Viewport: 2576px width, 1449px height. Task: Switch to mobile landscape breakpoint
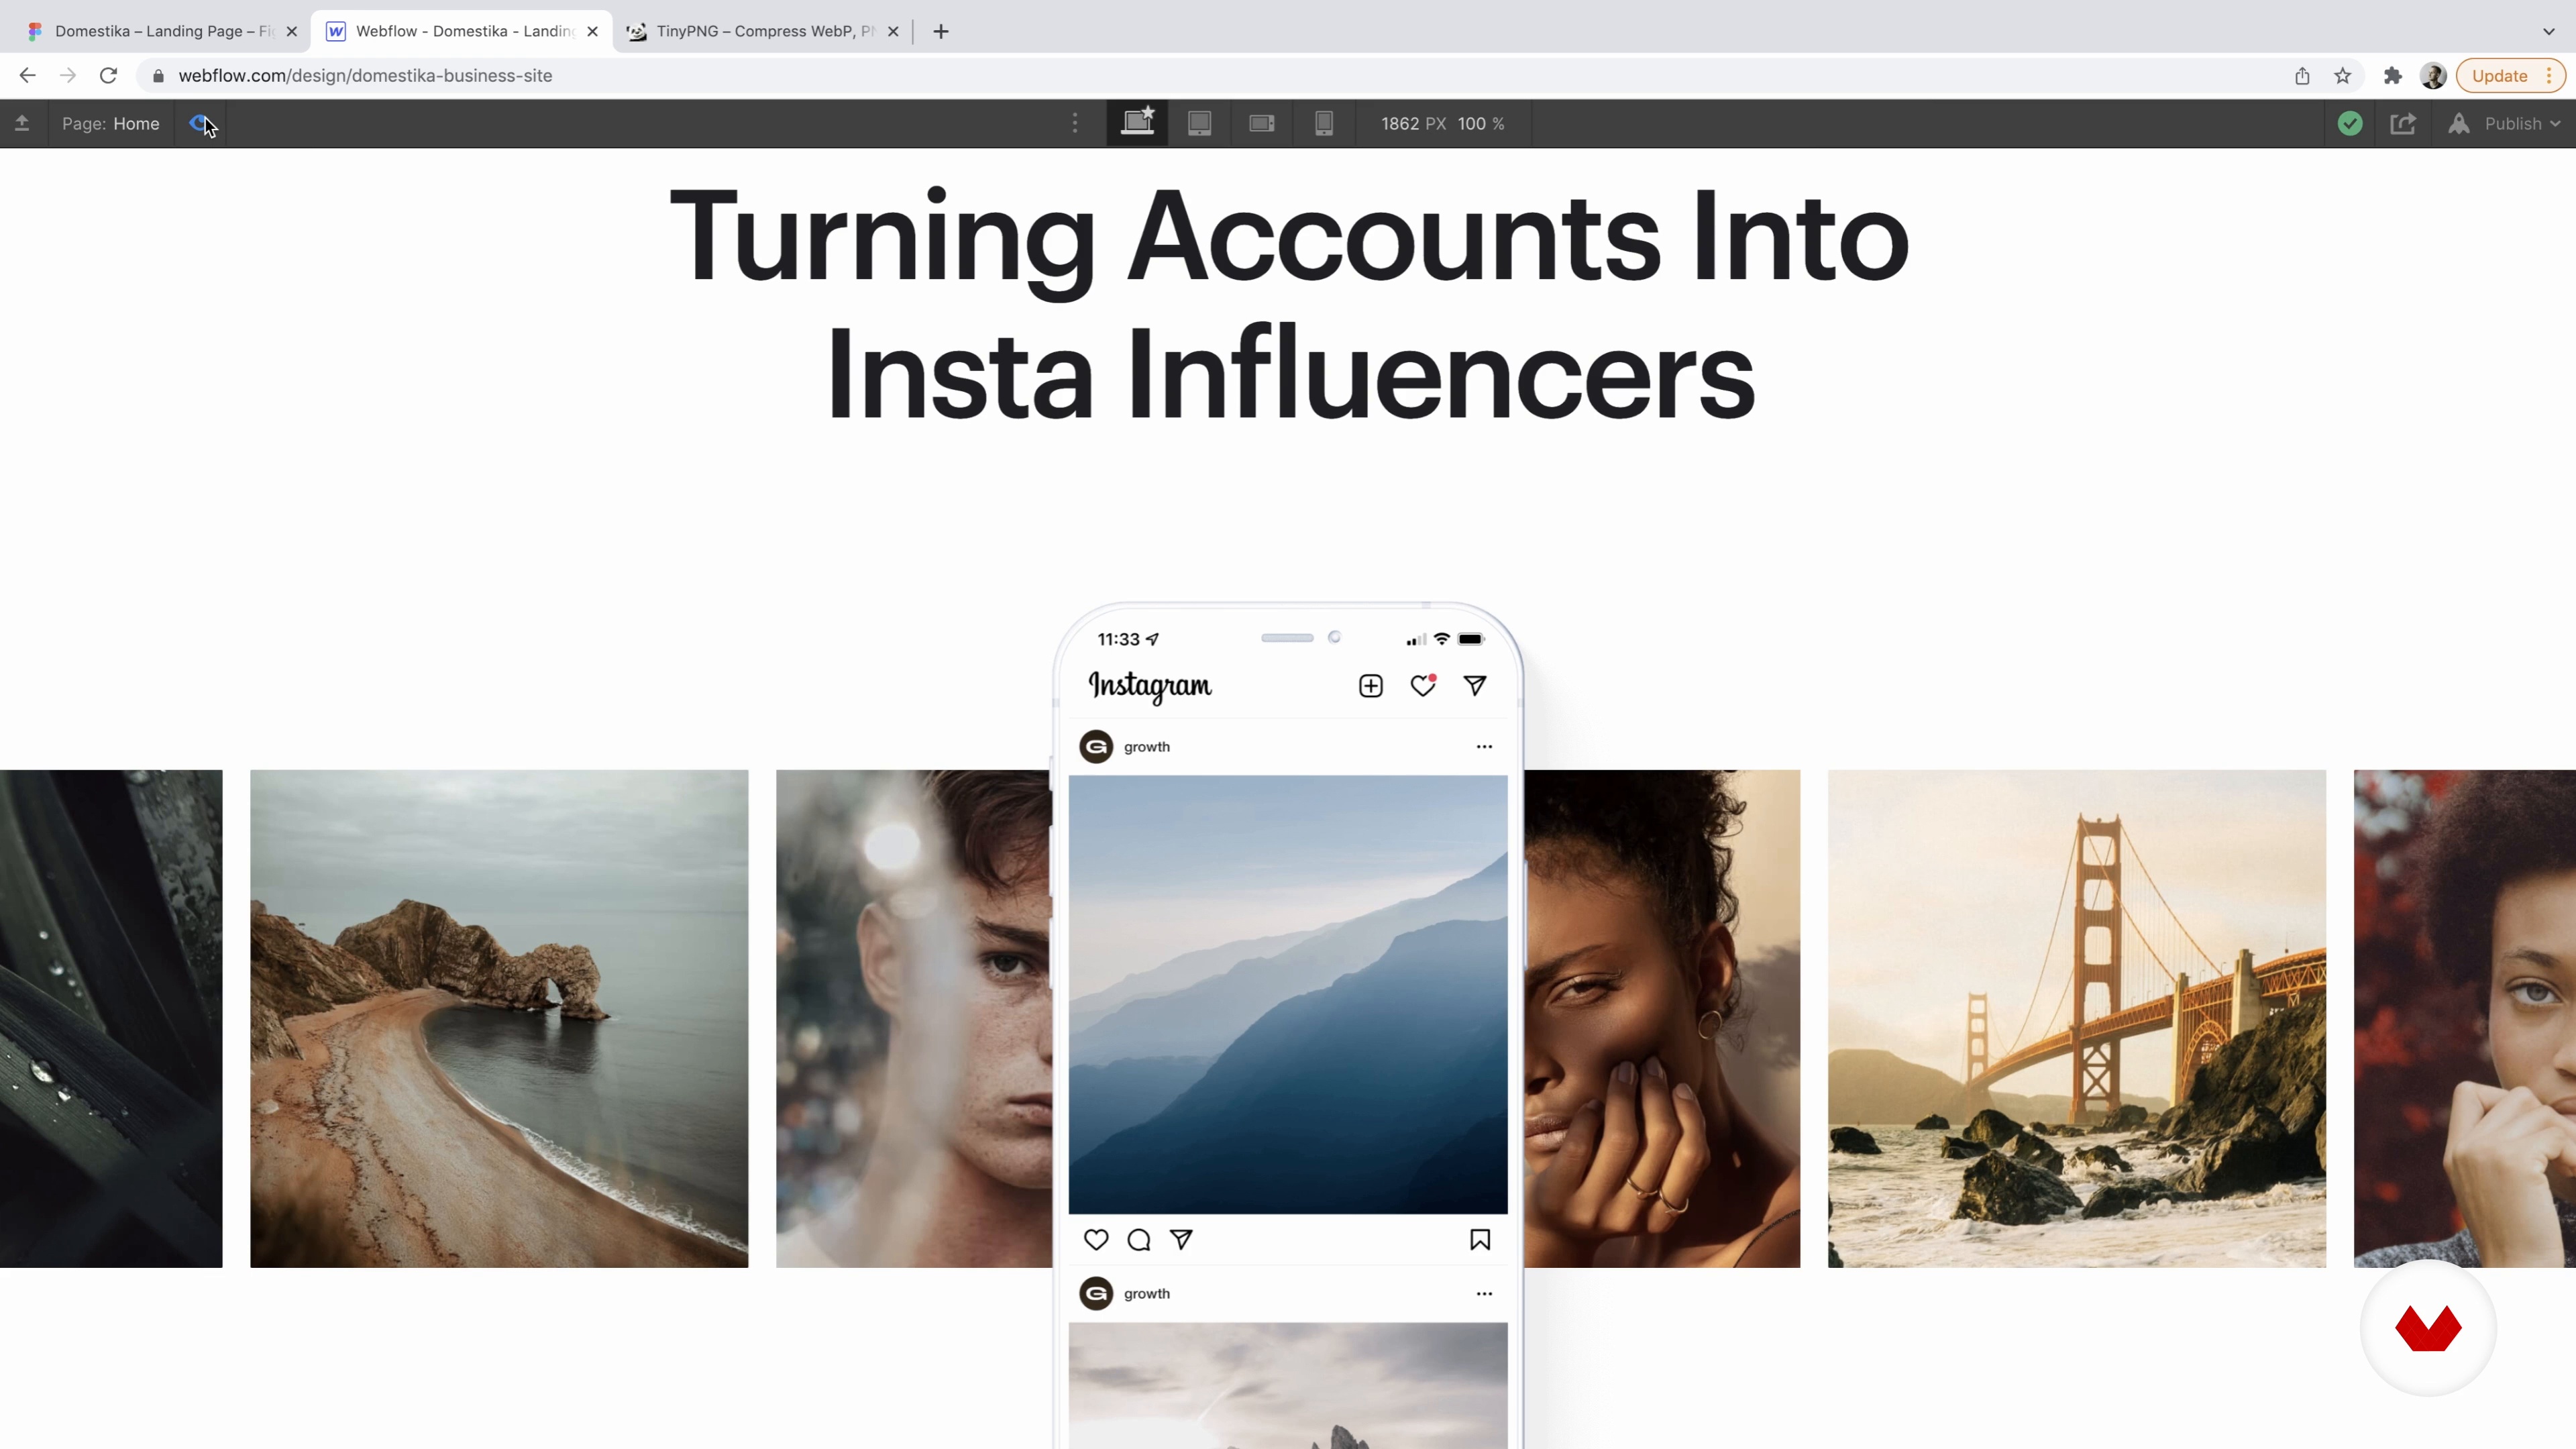pyautogui.click(x=1261, y=123)
